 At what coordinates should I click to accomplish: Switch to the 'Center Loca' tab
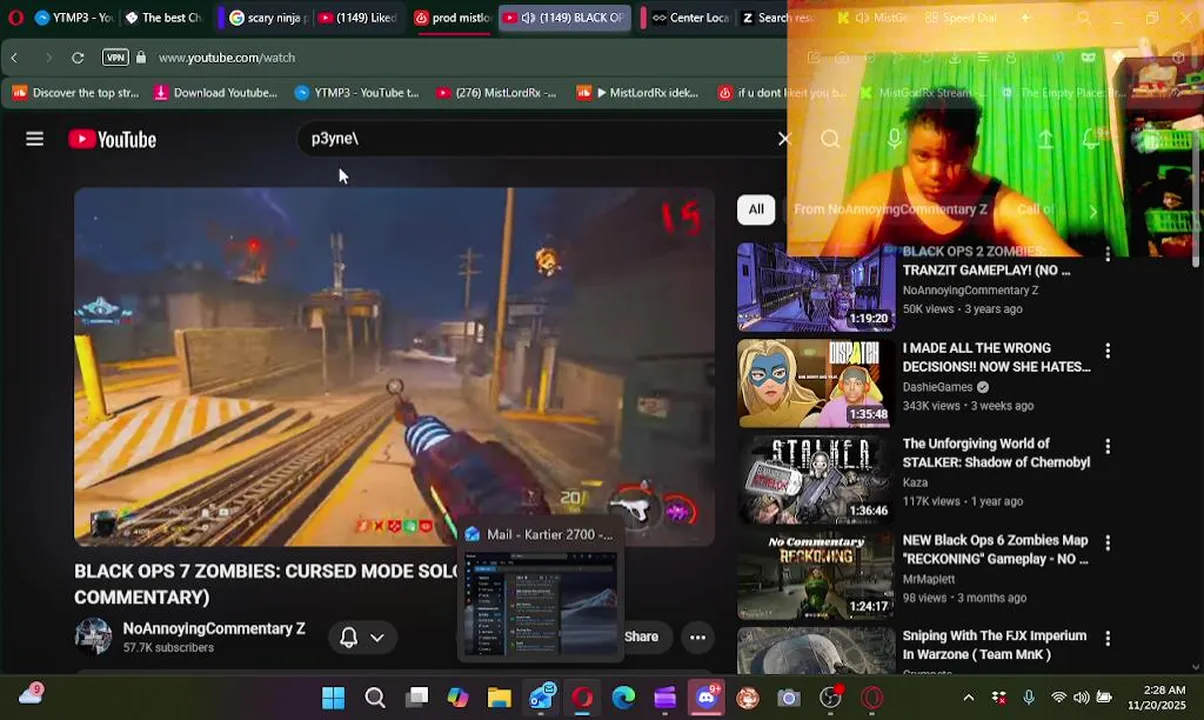coord(688,18)
